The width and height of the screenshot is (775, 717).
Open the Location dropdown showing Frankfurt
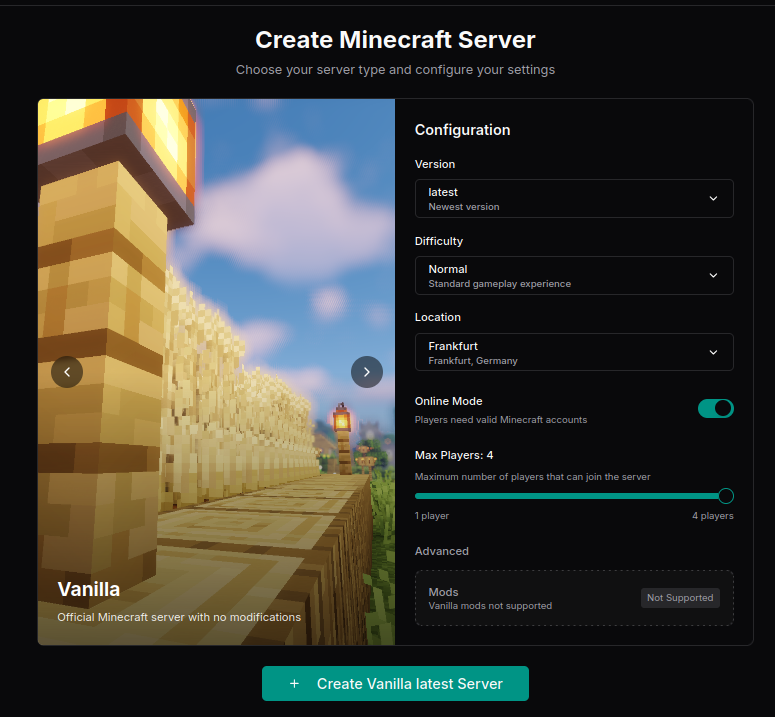(574, 352)
